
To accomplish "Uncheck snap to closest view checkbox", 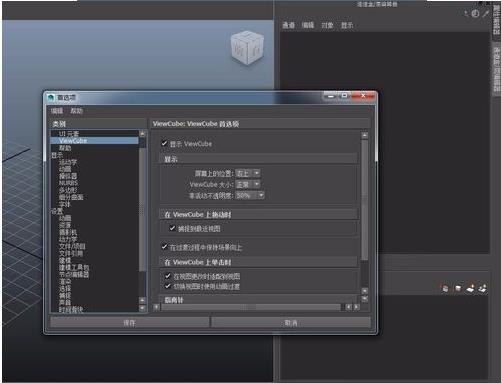I will tap(172, 228).
